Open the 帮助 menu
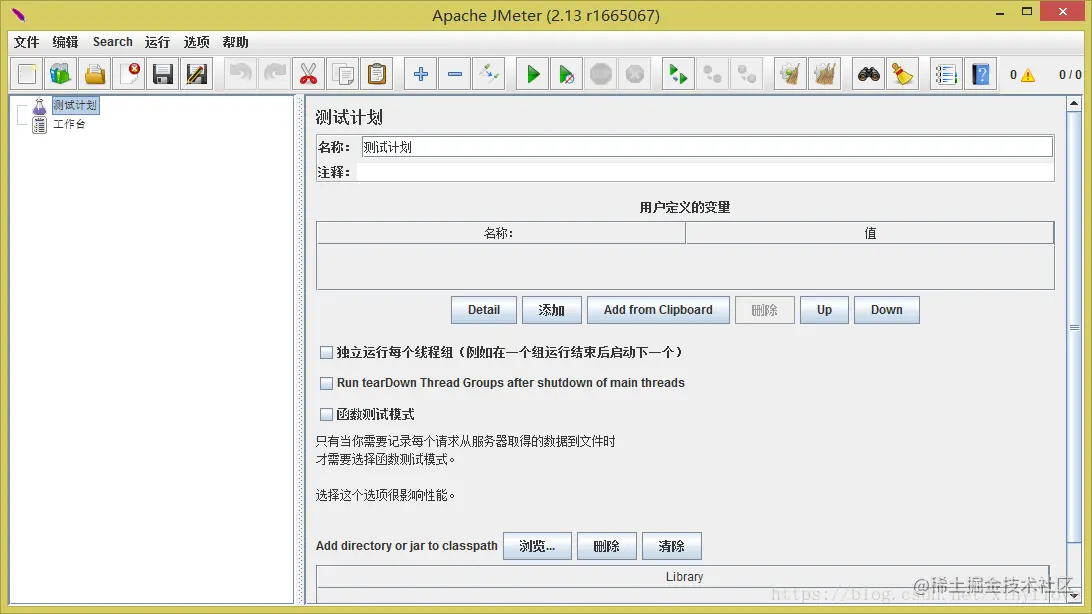The height and width of the screenshot is (614, 1092). (x=235, y=42)
